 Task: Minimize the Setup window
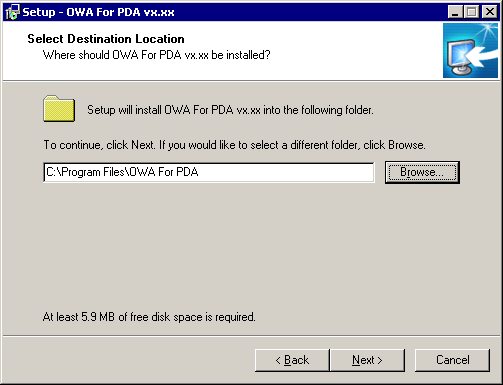click(x=455, y=12)
